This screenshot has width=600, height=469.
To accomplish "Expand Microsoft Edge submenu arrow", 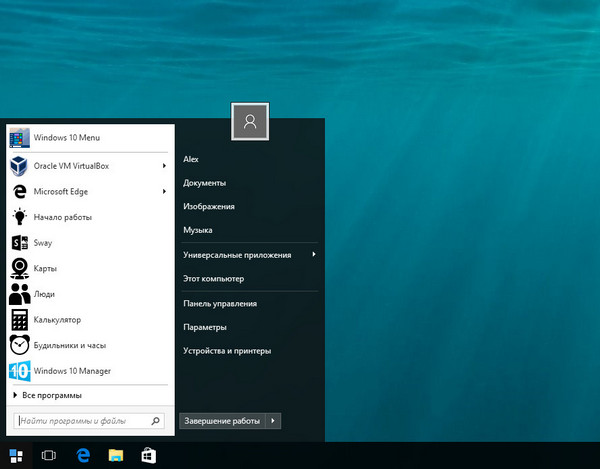I will point(164,190).
